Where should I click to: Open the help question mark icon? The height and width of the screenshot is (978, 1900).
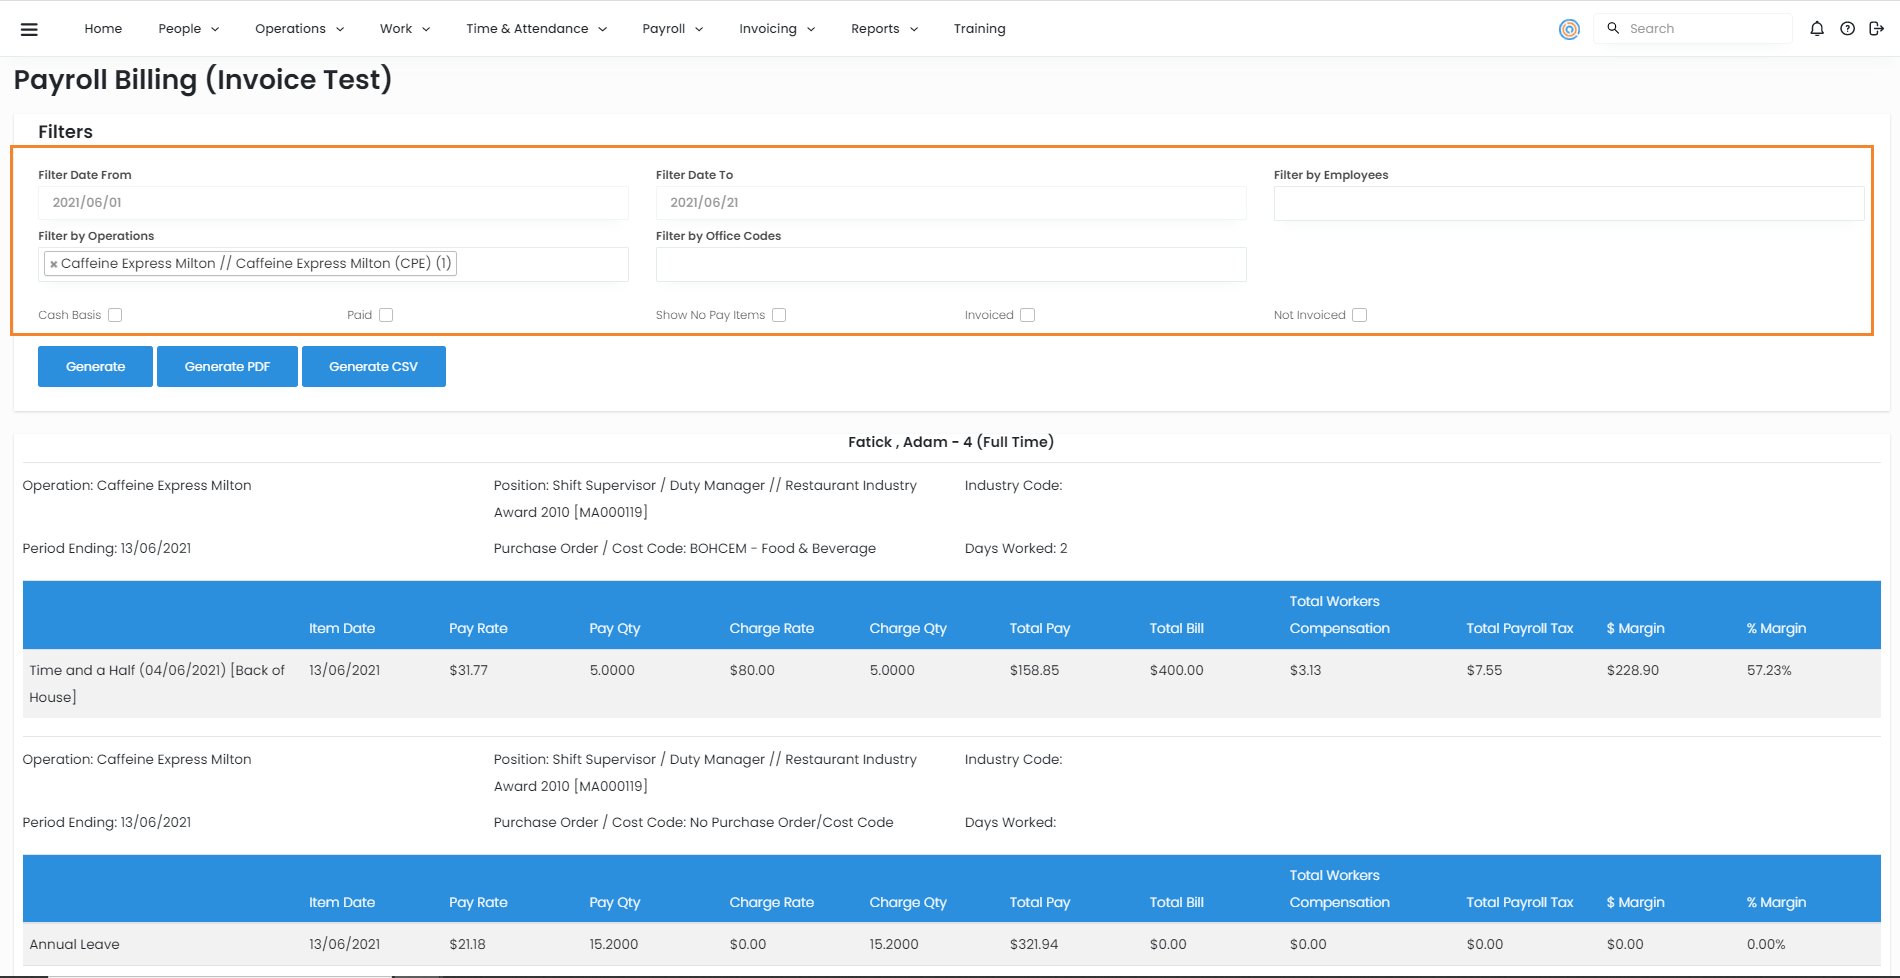pyautogui.click(x=1847, y=29)
